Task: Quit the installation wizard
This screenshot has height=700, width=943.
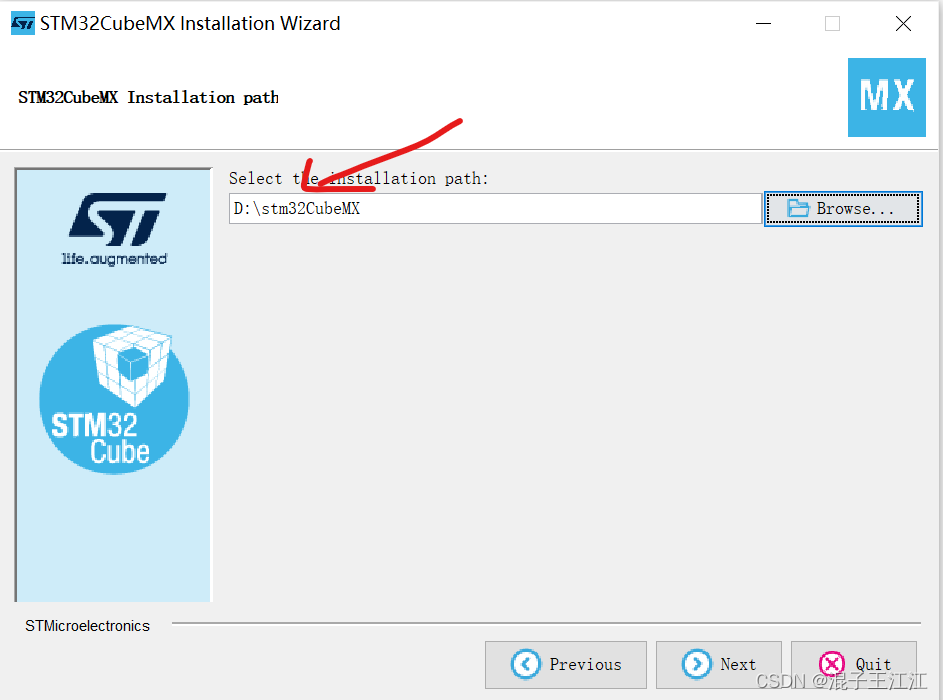Action: pyautogui.click(x=854, y=665)
